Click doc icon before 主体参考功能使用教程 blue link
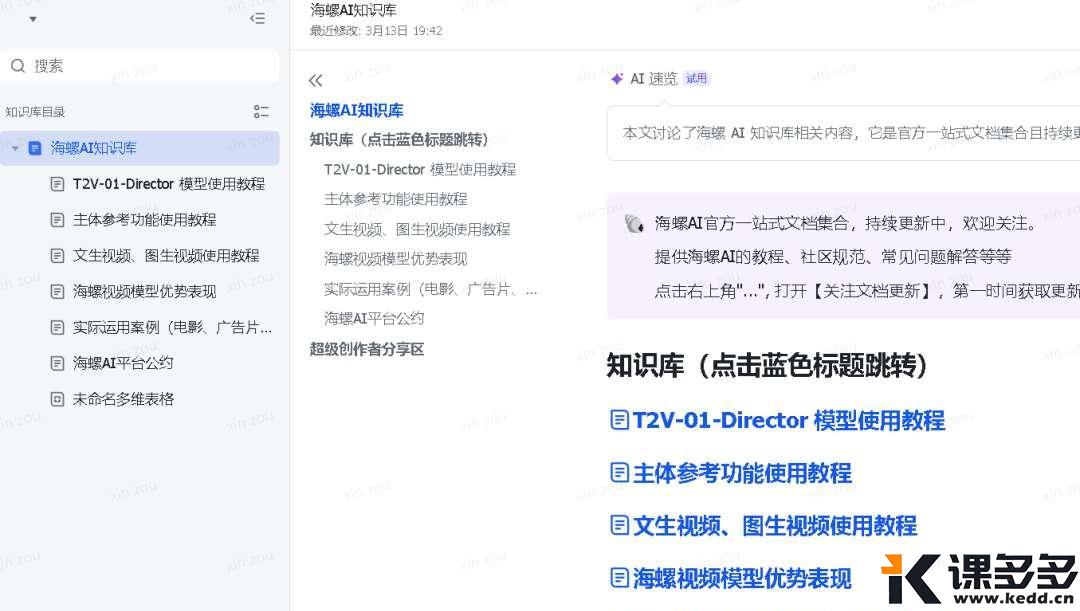1080x611 pixels. (x=620, y=473)
